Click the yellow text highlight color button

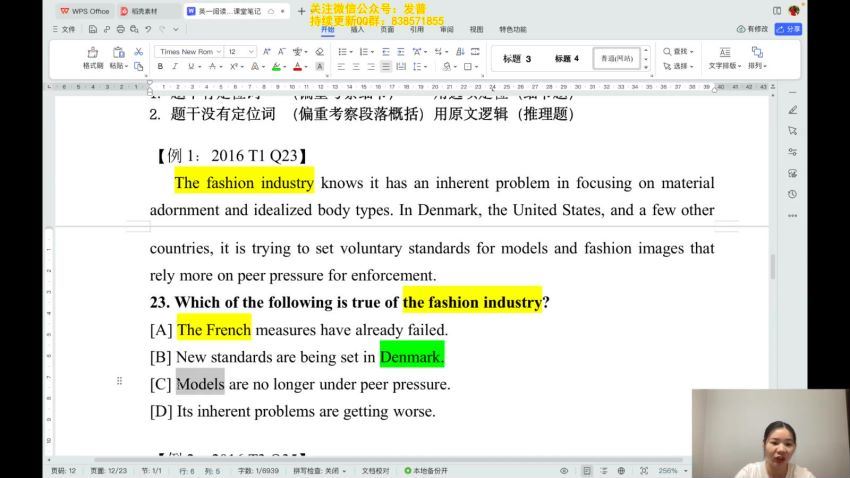278,67
